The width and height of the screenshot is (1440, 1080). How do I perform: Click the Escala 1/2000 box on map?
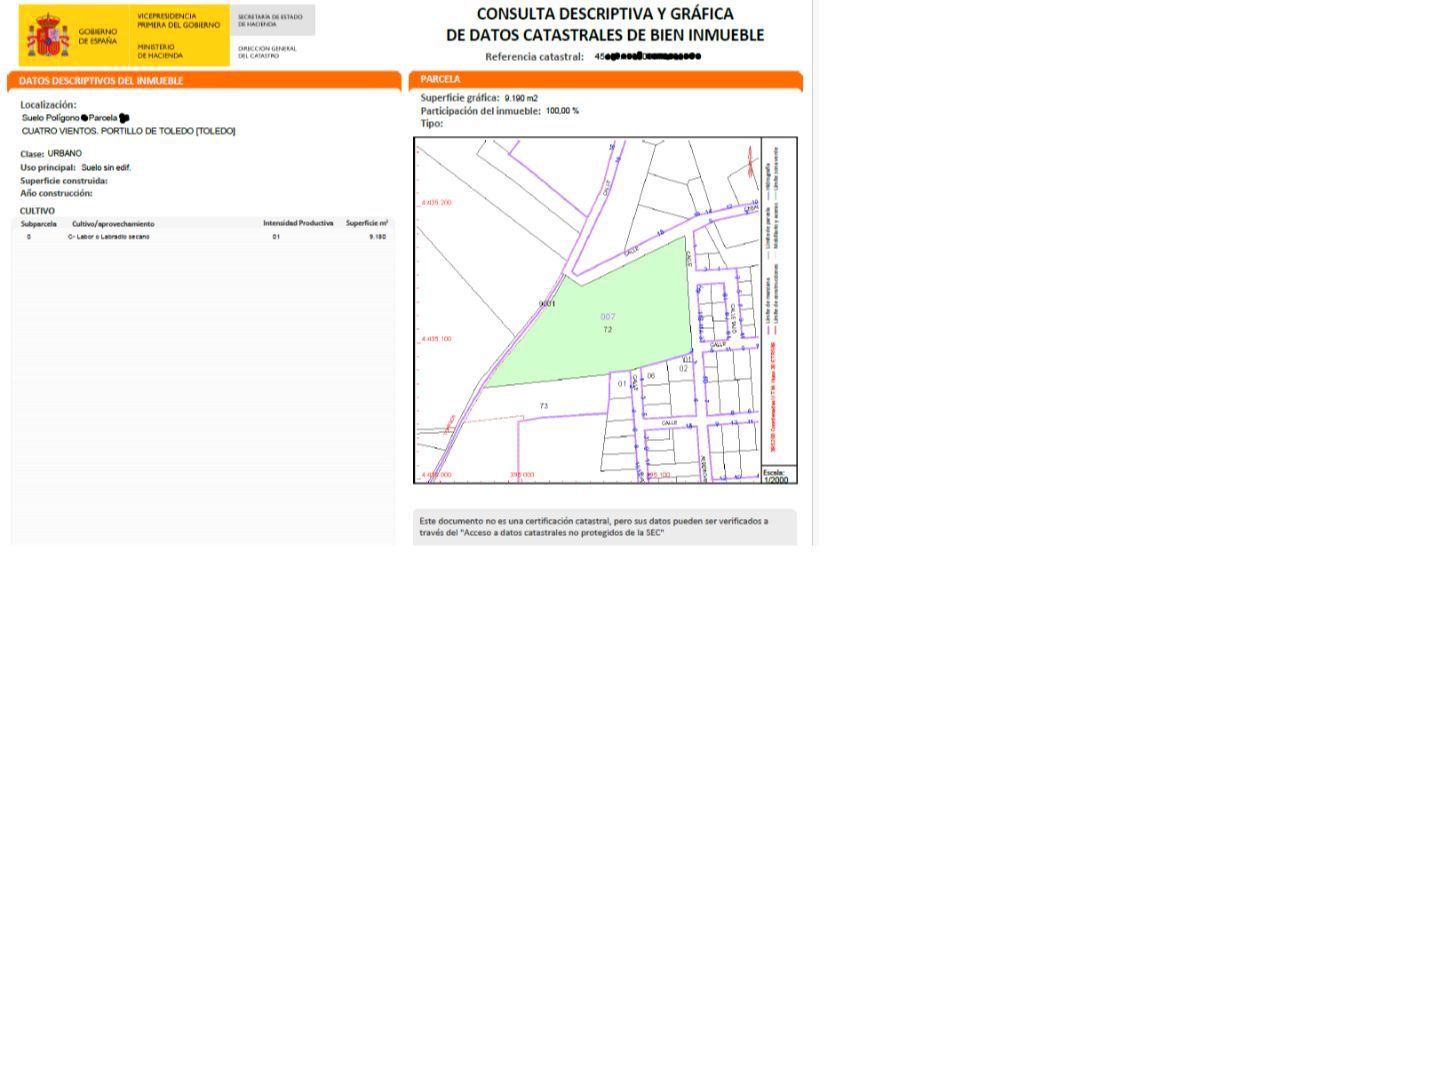[x=778, y=475]
